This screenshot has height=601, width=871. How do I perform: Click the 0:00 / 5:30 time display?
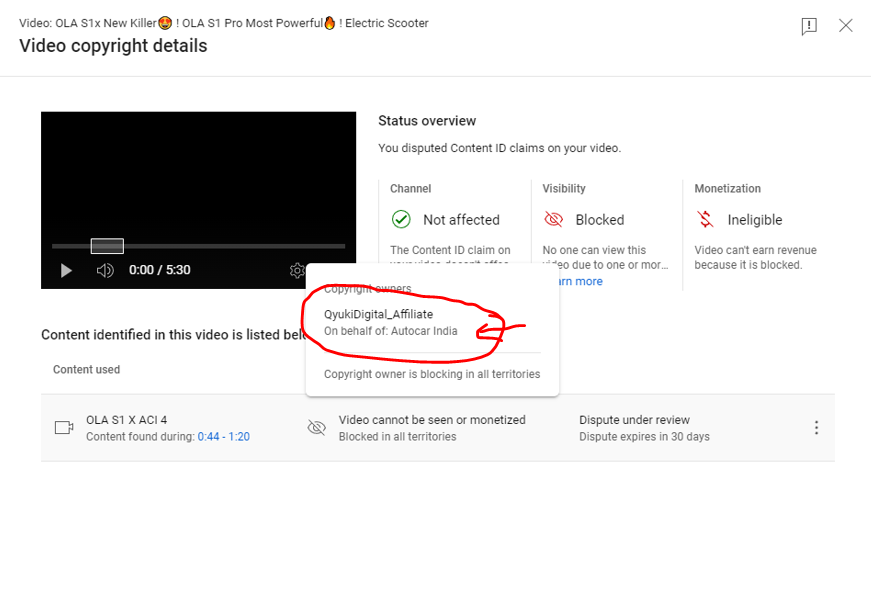(159, 270)
